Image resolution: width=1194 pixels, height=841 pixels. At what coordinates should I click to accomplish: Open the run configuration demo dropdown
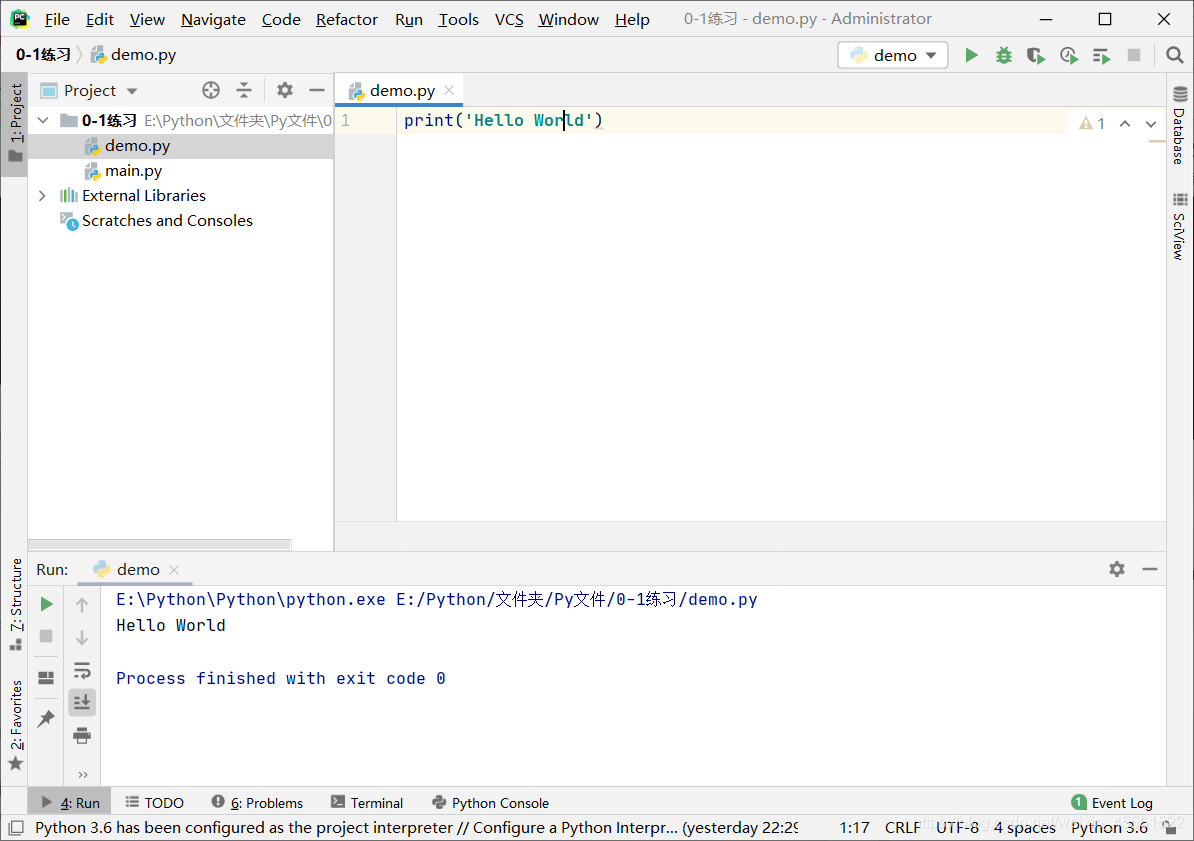(x=893, y=55)
